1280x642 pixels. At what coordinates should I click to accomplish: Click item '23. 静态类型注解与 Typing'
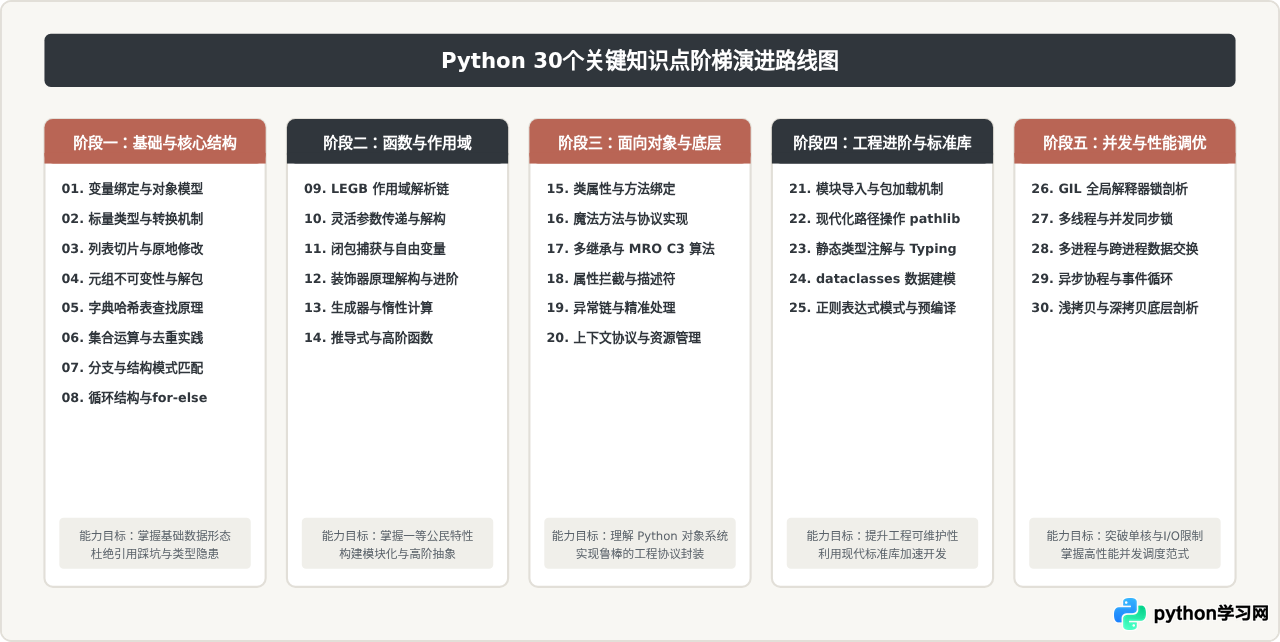(x=873, y=248)
